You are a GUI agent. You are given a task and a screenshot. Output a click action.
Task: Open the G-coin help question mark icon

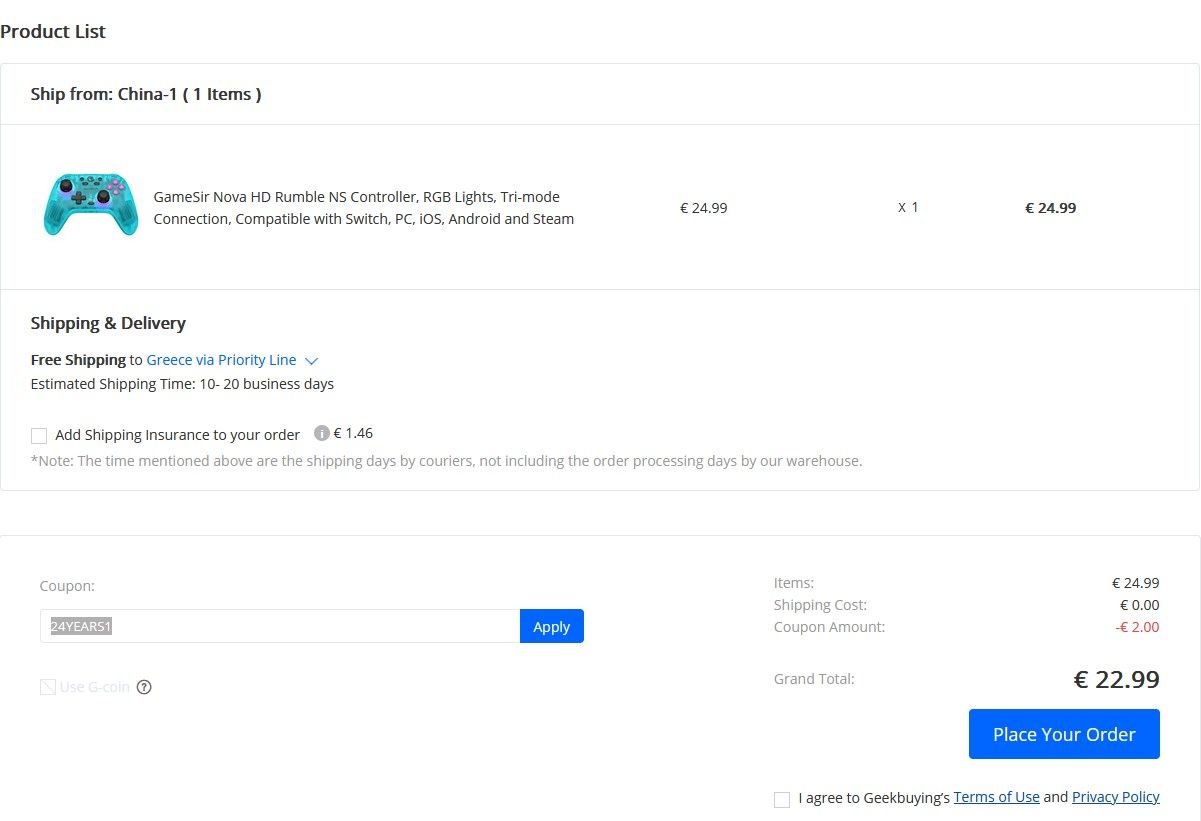click(144, 687)
